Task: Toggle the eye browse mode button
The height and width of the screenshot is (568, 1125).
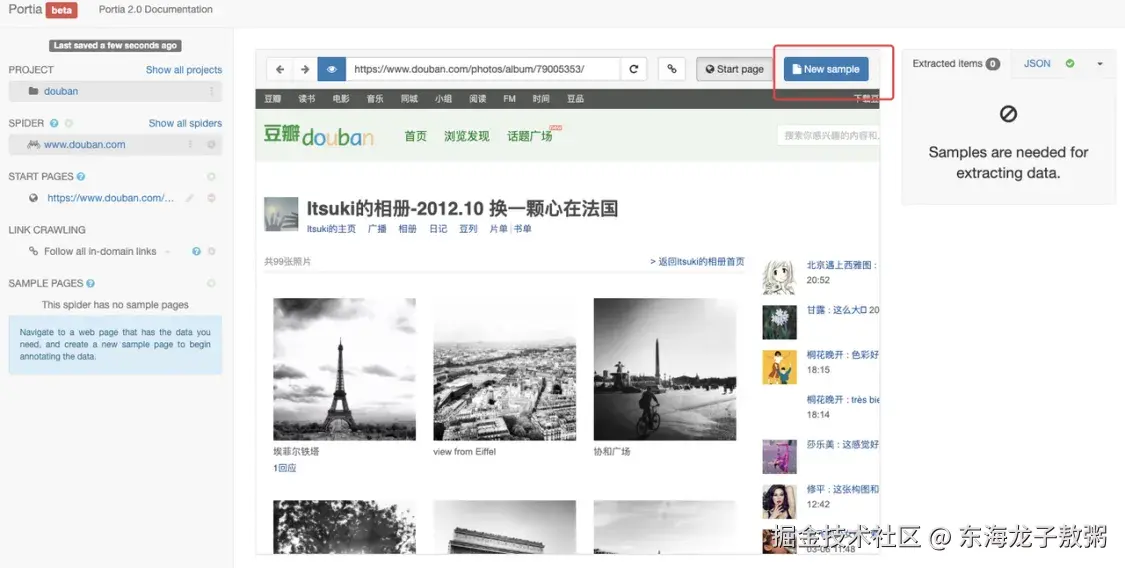Action: click(x=331, y=70)
